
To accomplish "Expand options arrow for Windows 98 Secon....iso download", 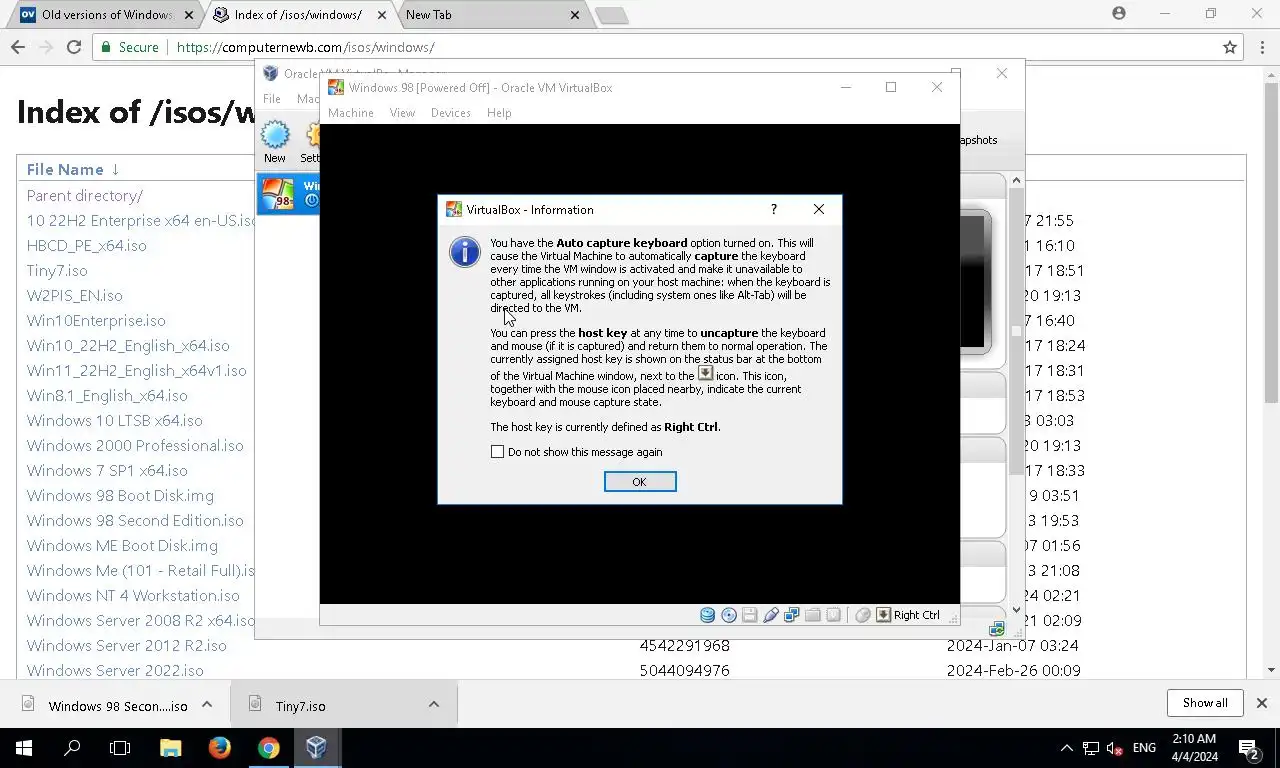I will click(207, 704).
